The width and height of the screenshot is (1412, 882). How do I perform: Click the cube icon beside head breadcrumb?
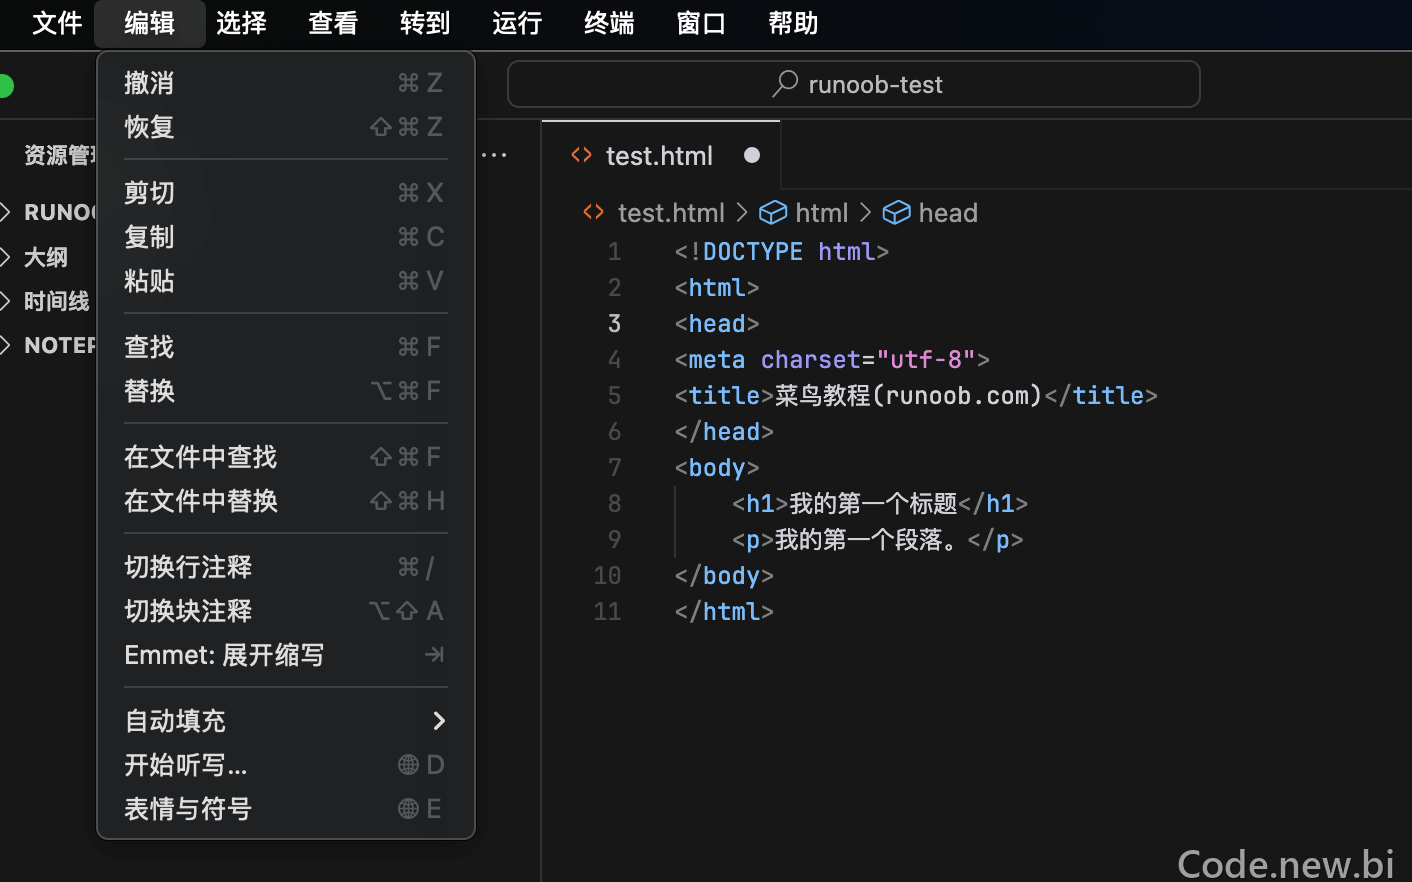point(896,212)
